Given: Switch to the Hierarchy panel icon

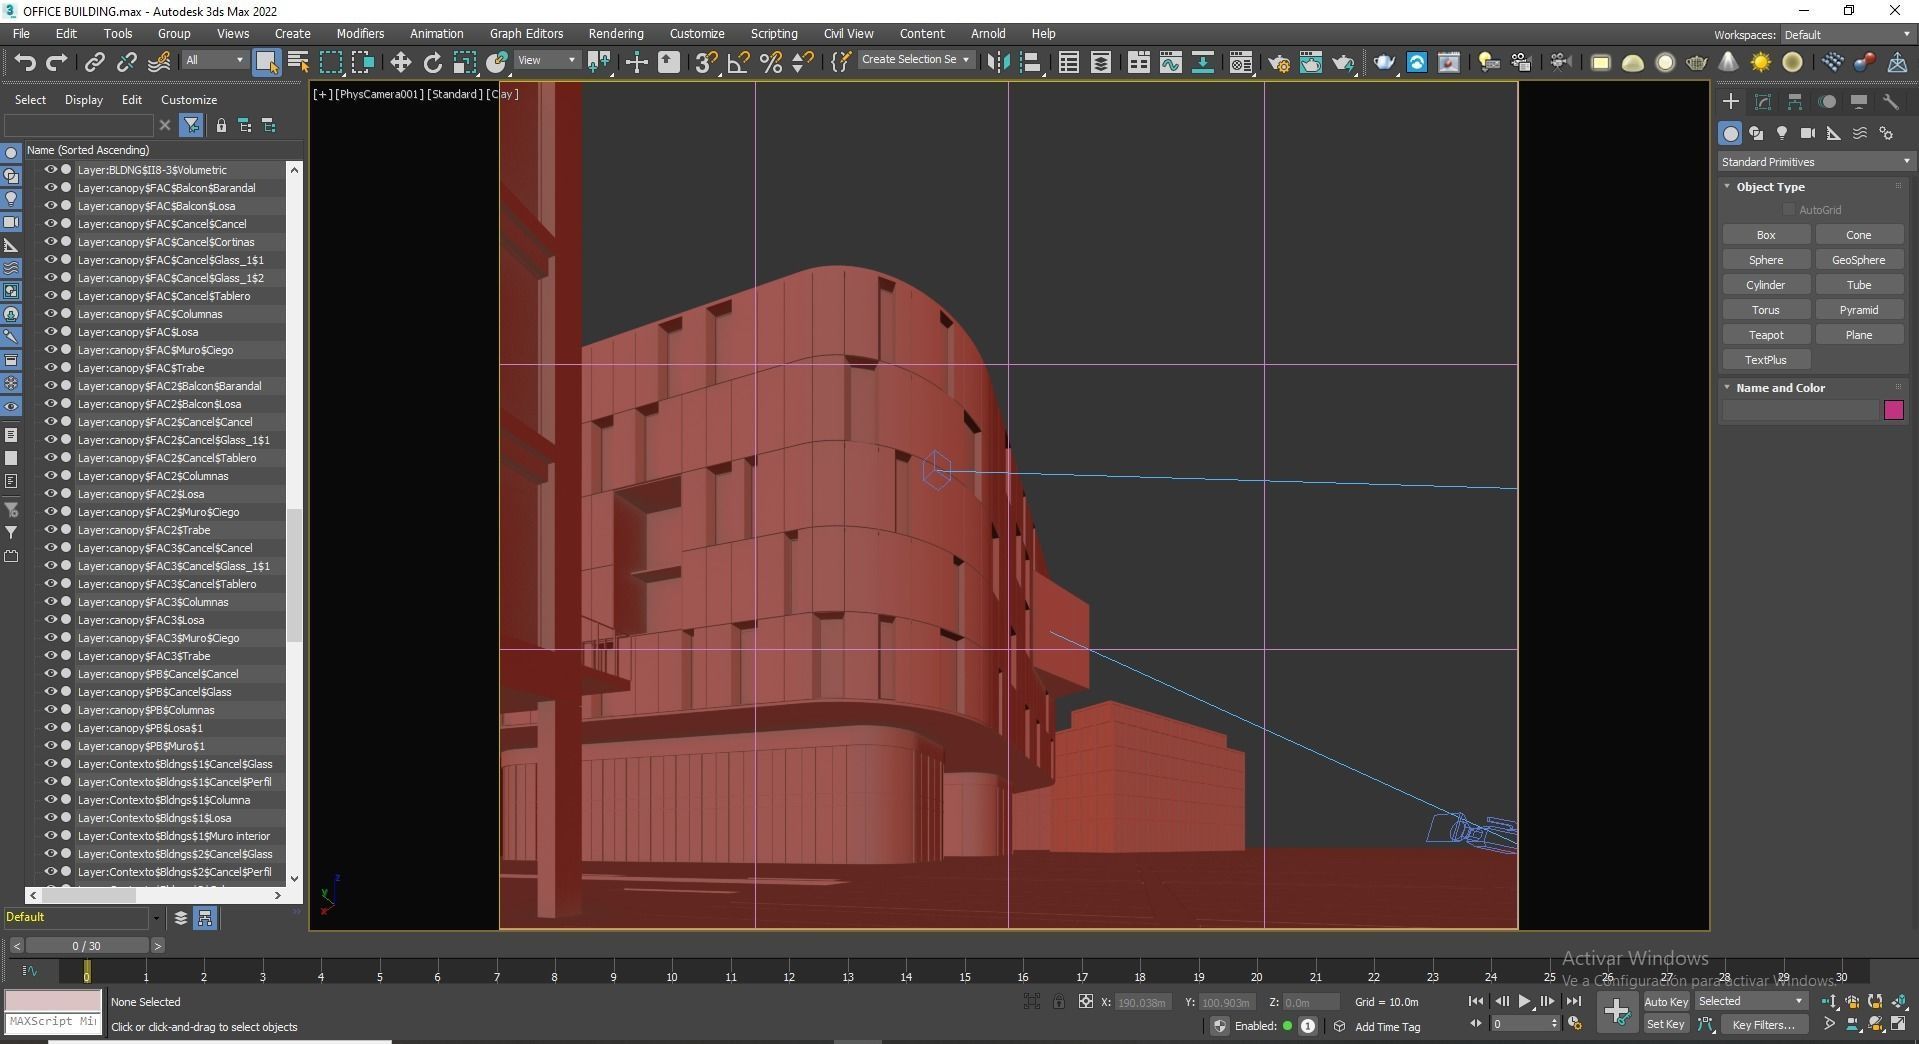Looking at the screenshot, I should pyautogui.click(x=1795, y=102).
